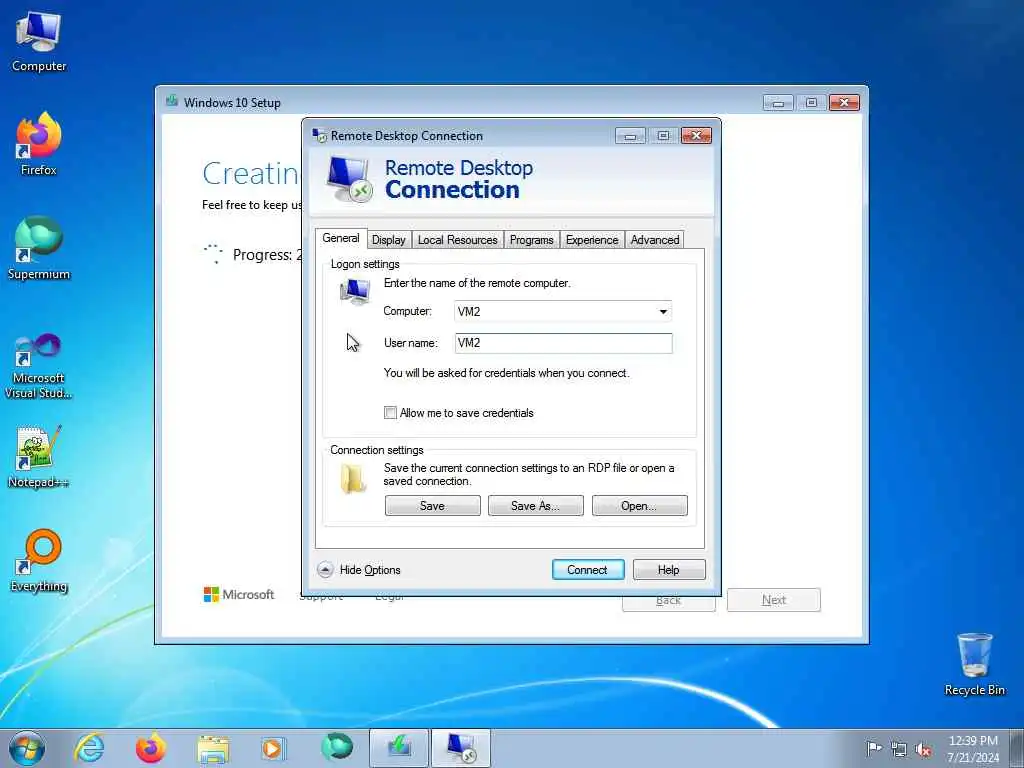Click the Help button

coord(669,569)
